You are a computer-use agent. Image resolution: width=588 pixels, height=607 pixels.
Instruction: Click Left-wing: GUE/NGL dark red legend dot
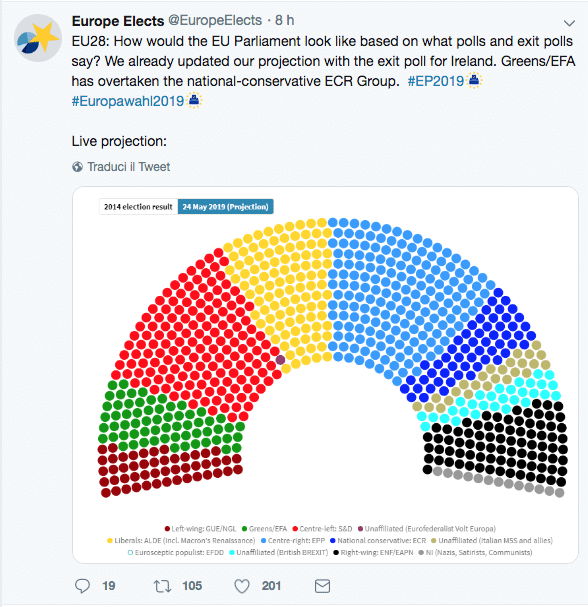click(167, 529)
